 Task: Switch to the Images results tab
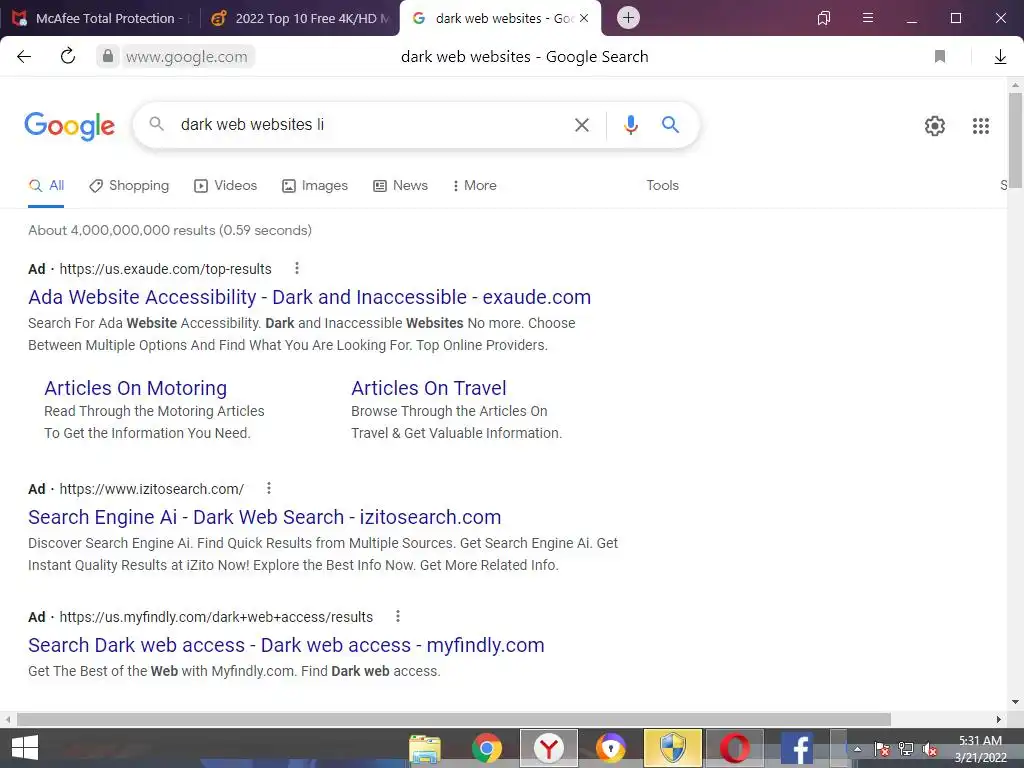tap(315, 185)
